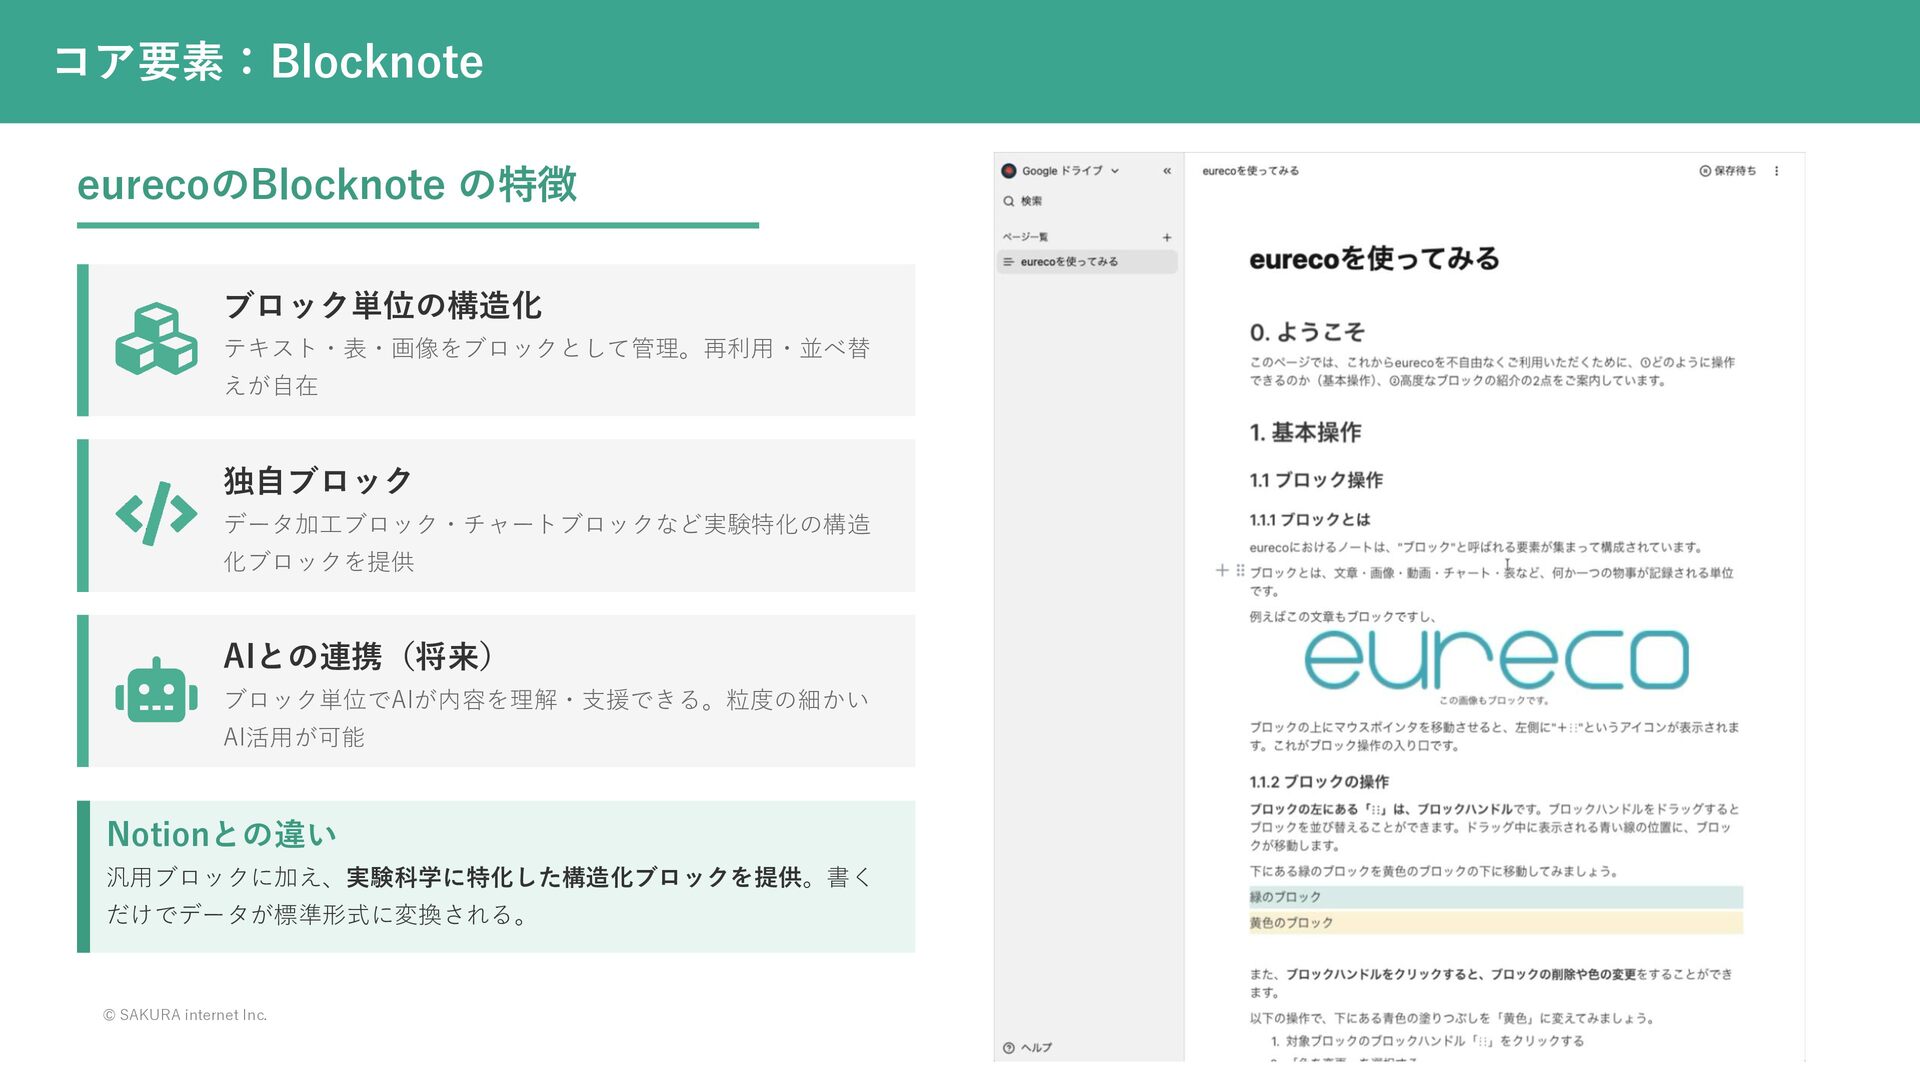Click the add block plus icon
The image size is (1920, 1080).
(1221, 571)
